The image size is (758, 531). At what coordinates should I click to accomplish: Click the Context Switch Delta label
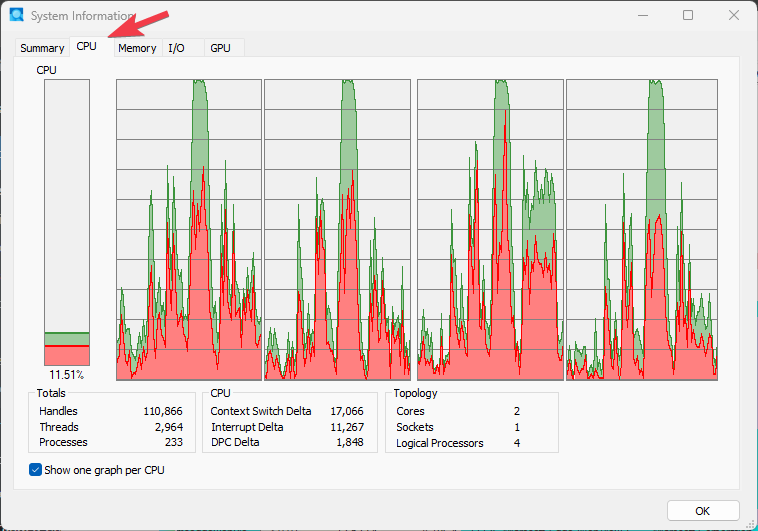pyautogui.click(x=261, y=411)
